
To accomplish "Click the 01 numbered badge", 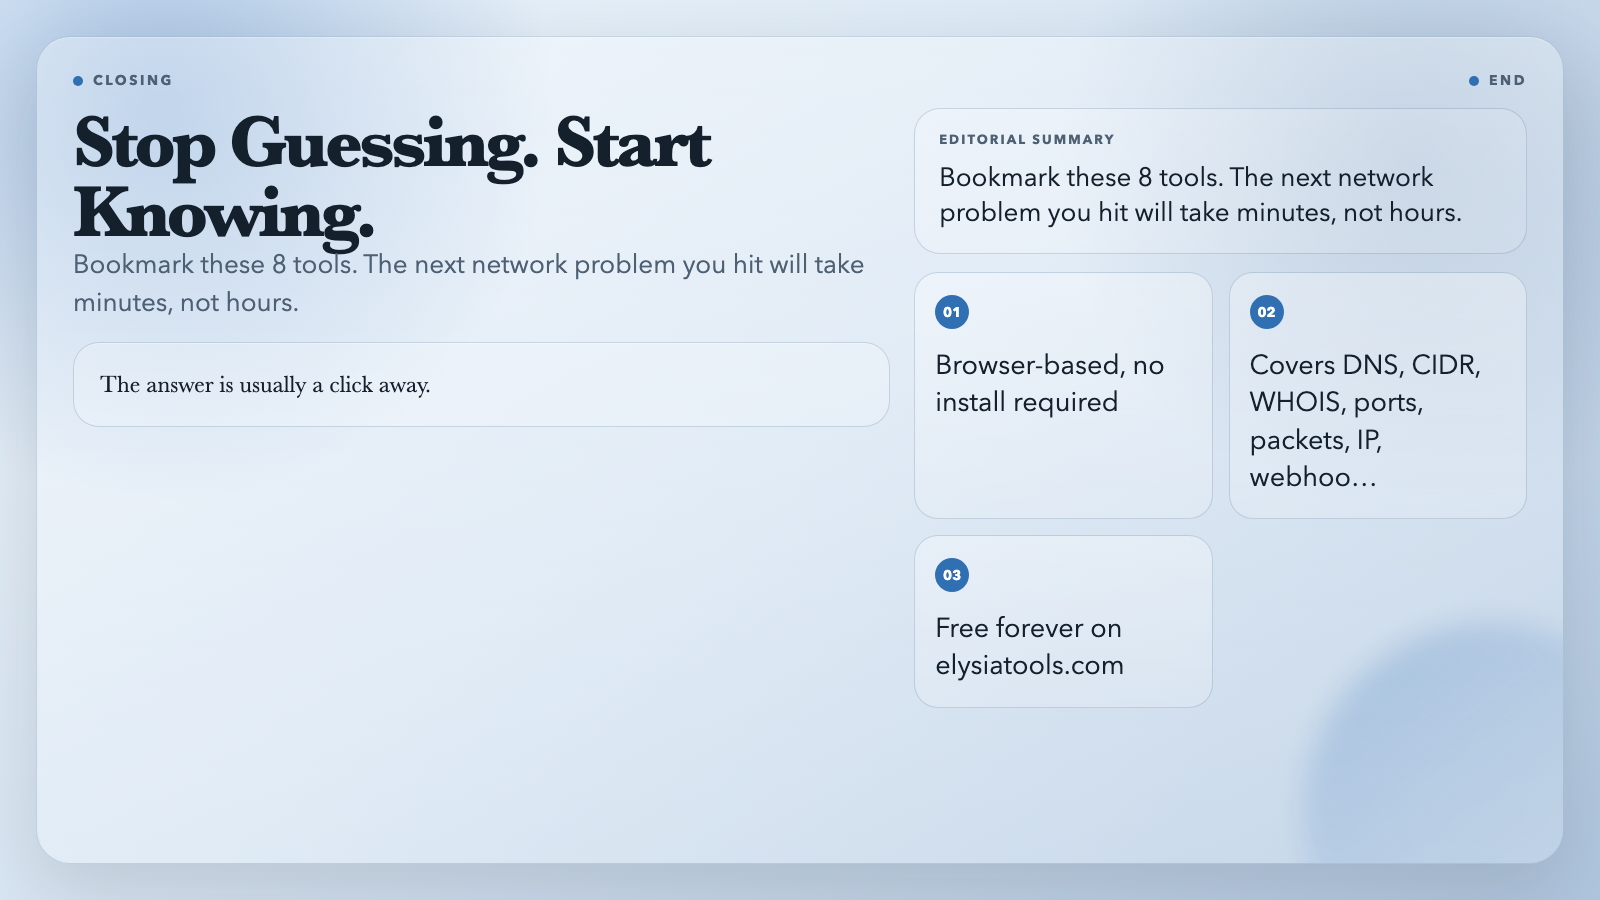I will [952, 312].
